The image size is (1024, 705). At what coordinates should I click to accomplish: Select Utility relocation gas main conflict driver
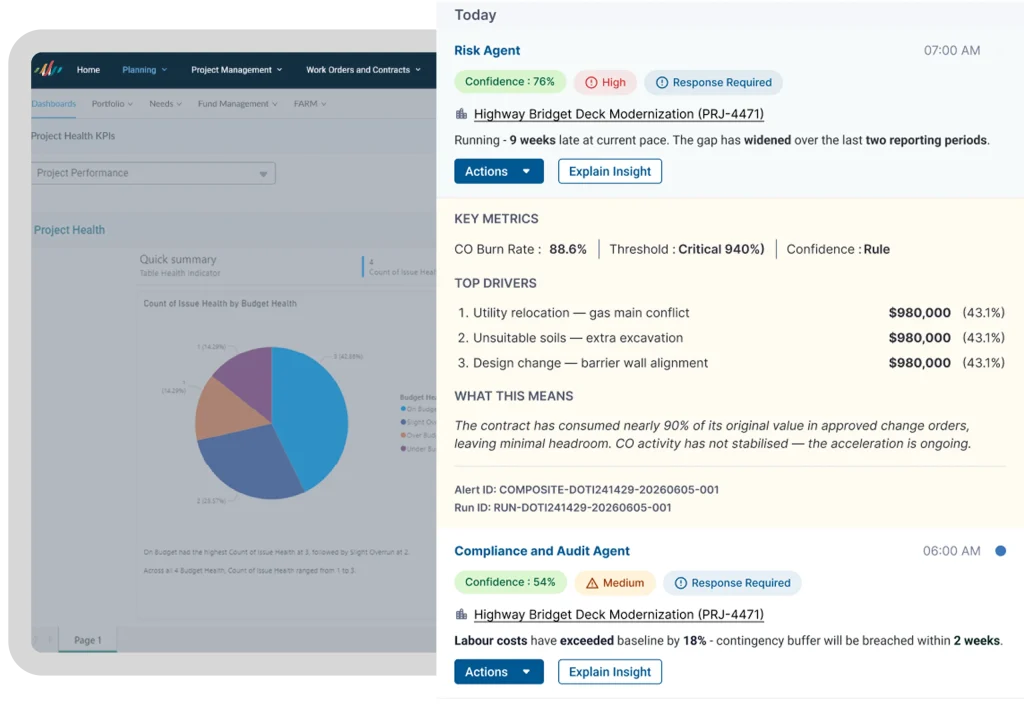pyautogui.click(x=731, y=313)
